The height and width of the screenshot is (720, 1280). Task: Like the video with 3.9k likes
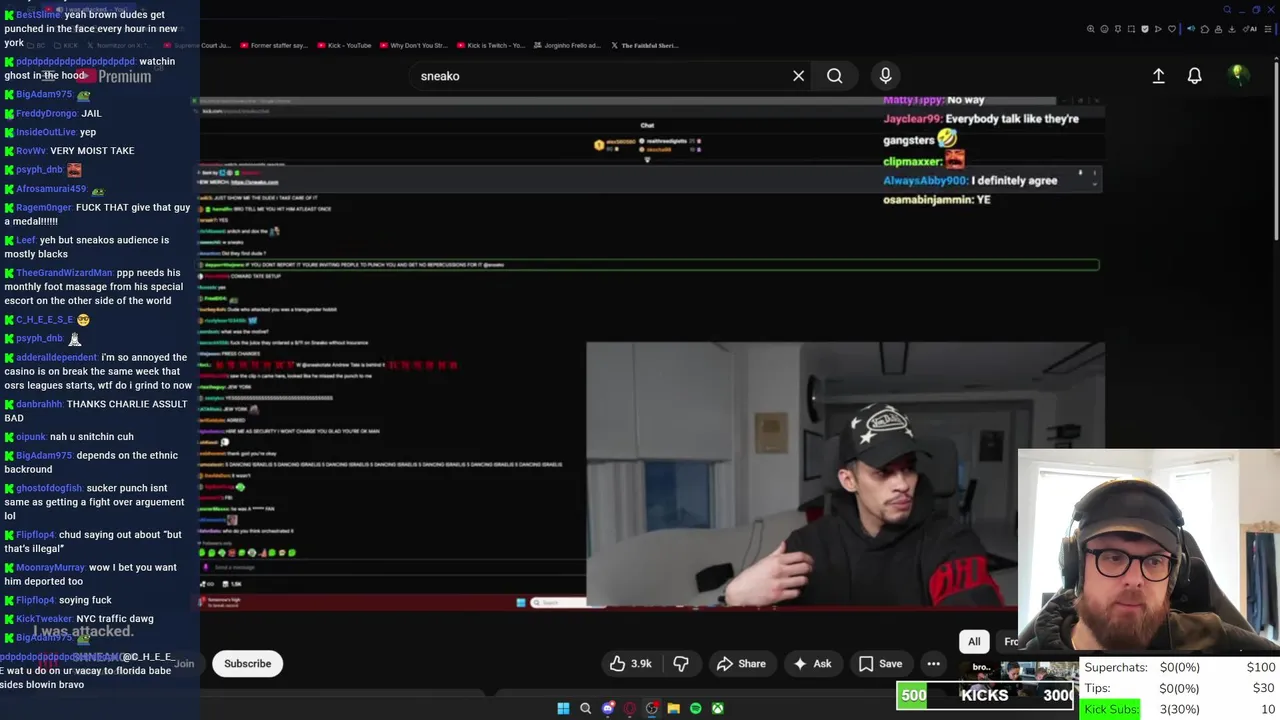pyautogui.click(x=630, y=664)
